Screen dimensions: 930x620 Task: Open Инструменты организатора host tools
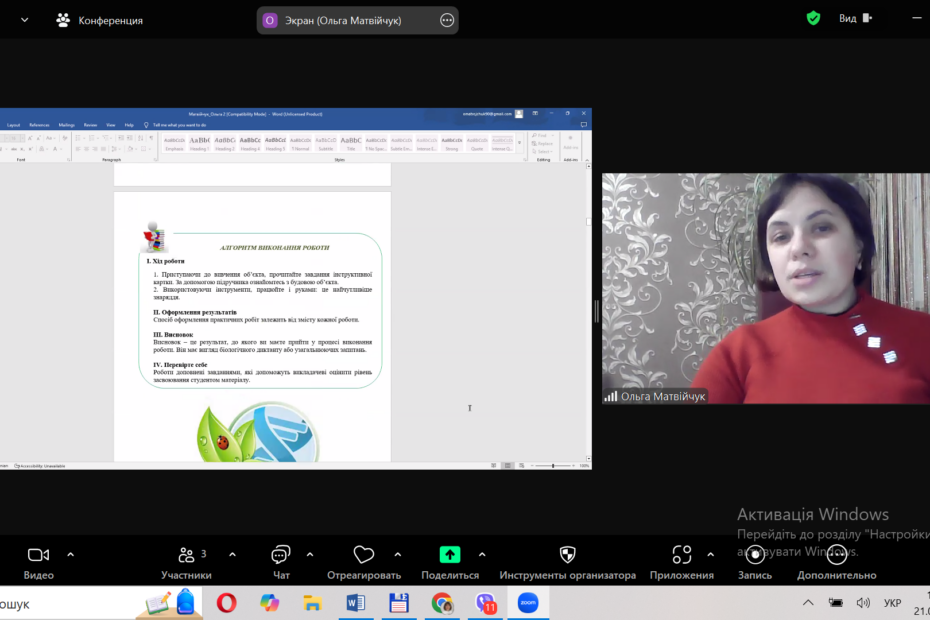[568, 562]
